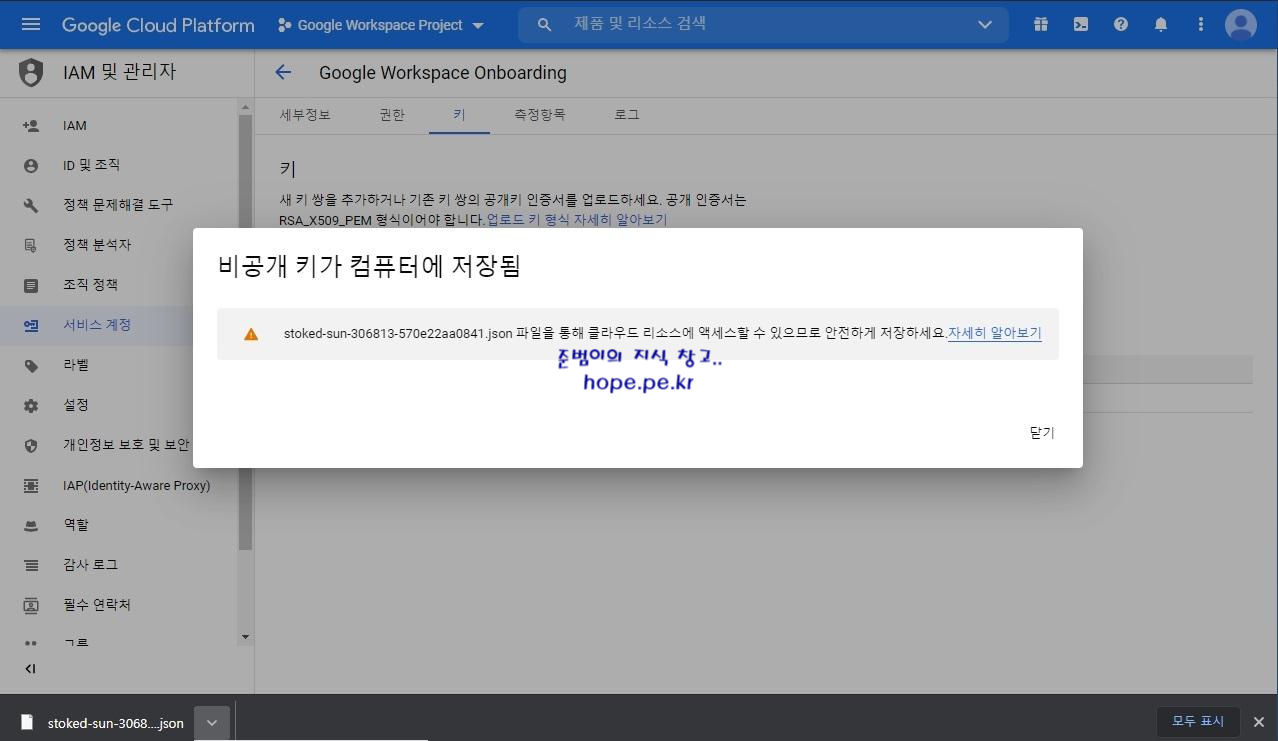Open IAP(Identity-Aware Proxy) sidebar item
This screenshot has width=1278, height=741.
point(120,485)
